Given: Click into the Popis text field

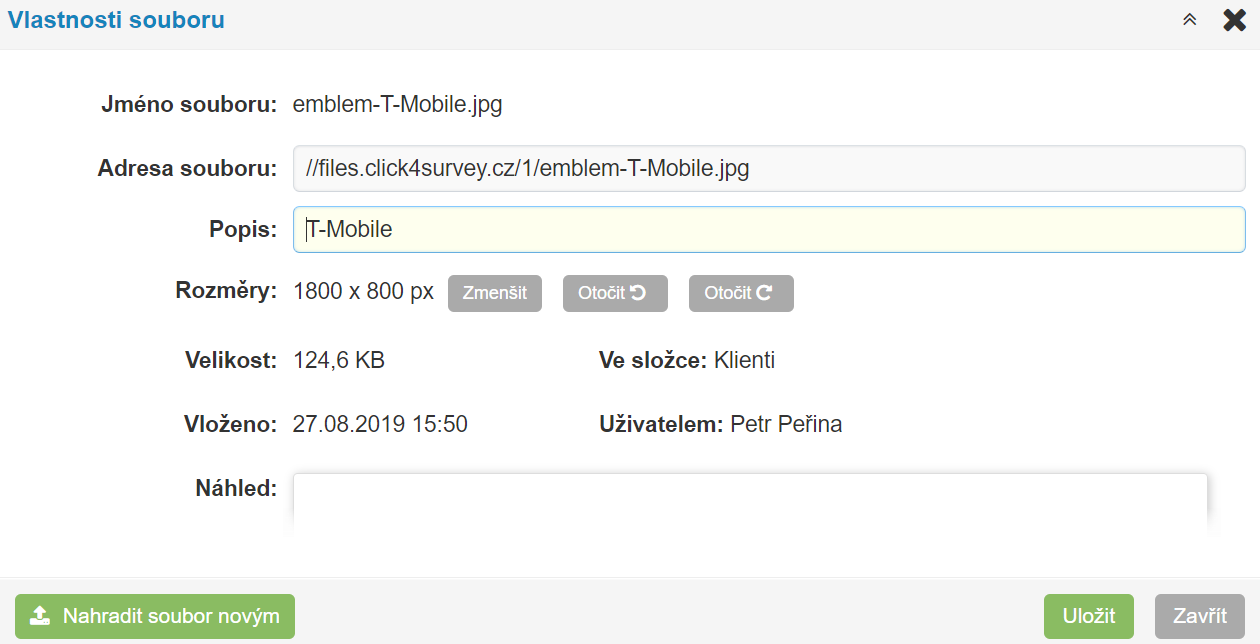Looking at the screenshot, I should (x=769, y=229).
